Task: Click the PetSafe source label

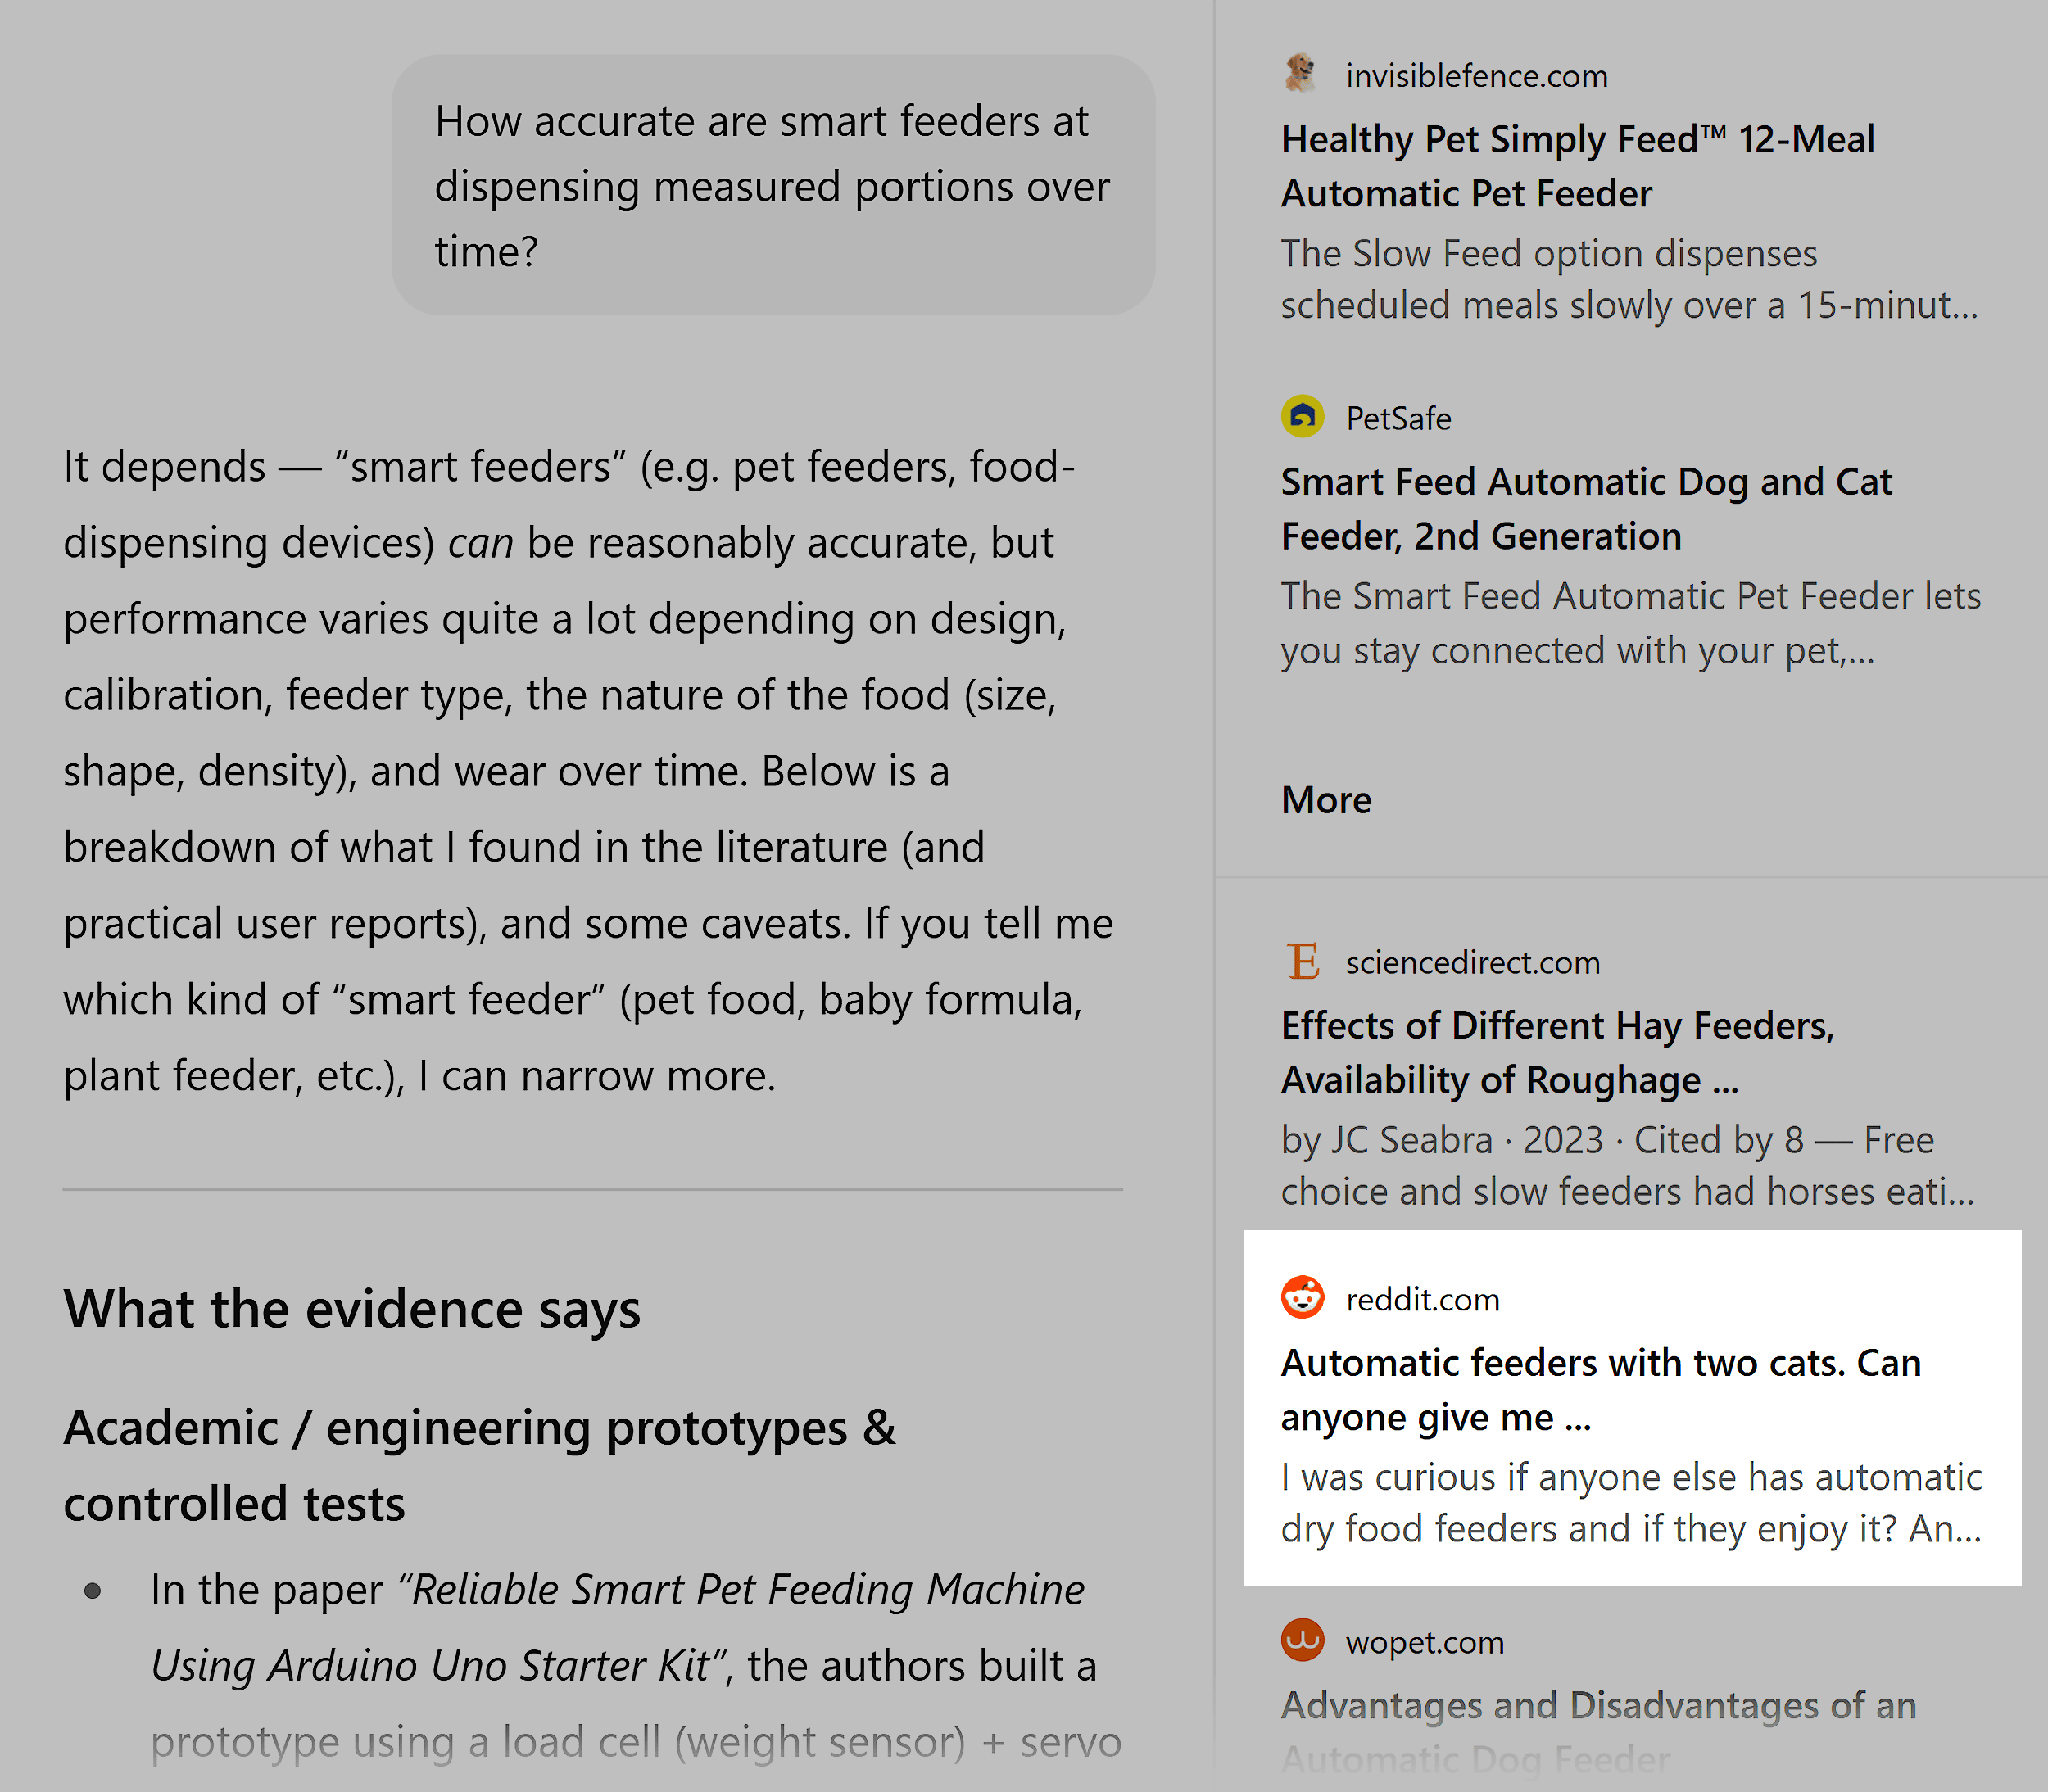Action: click(1397, 418)
